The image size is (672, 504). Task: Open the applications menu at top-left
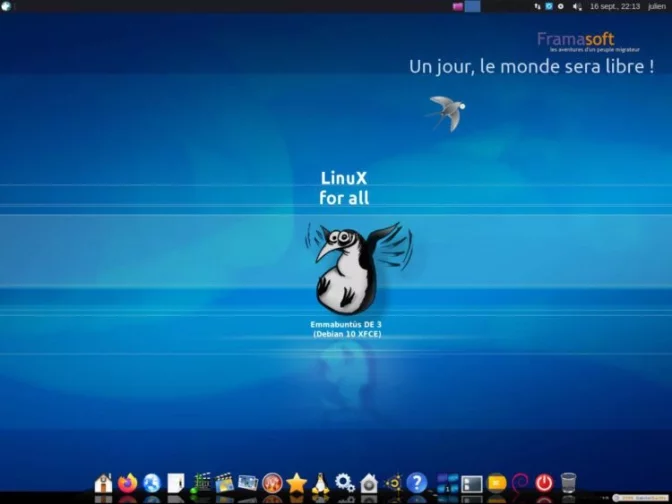[7, 6]
